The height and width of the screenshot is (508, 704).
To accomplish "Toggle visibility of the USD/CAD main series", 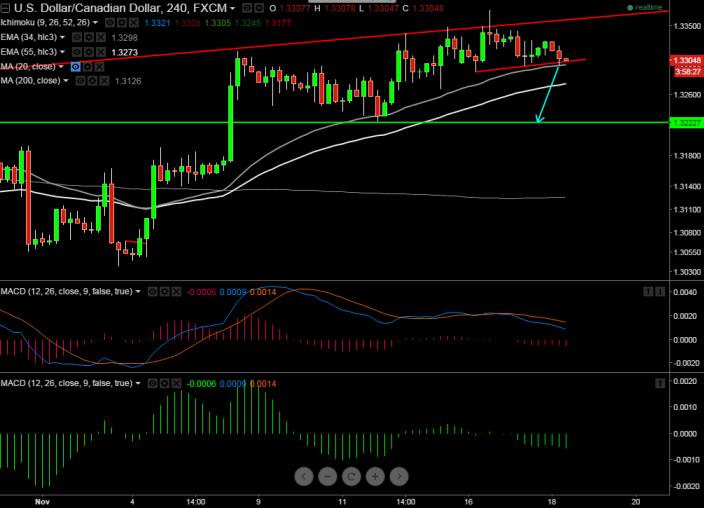I will click(x=247, y=8).
